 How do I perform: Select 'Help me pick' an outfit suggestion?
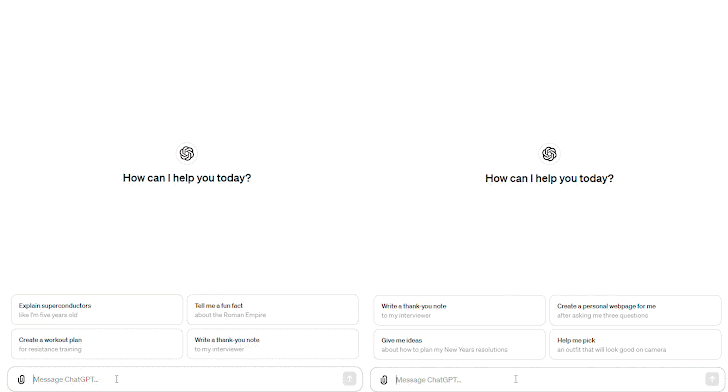click(636, 345)
